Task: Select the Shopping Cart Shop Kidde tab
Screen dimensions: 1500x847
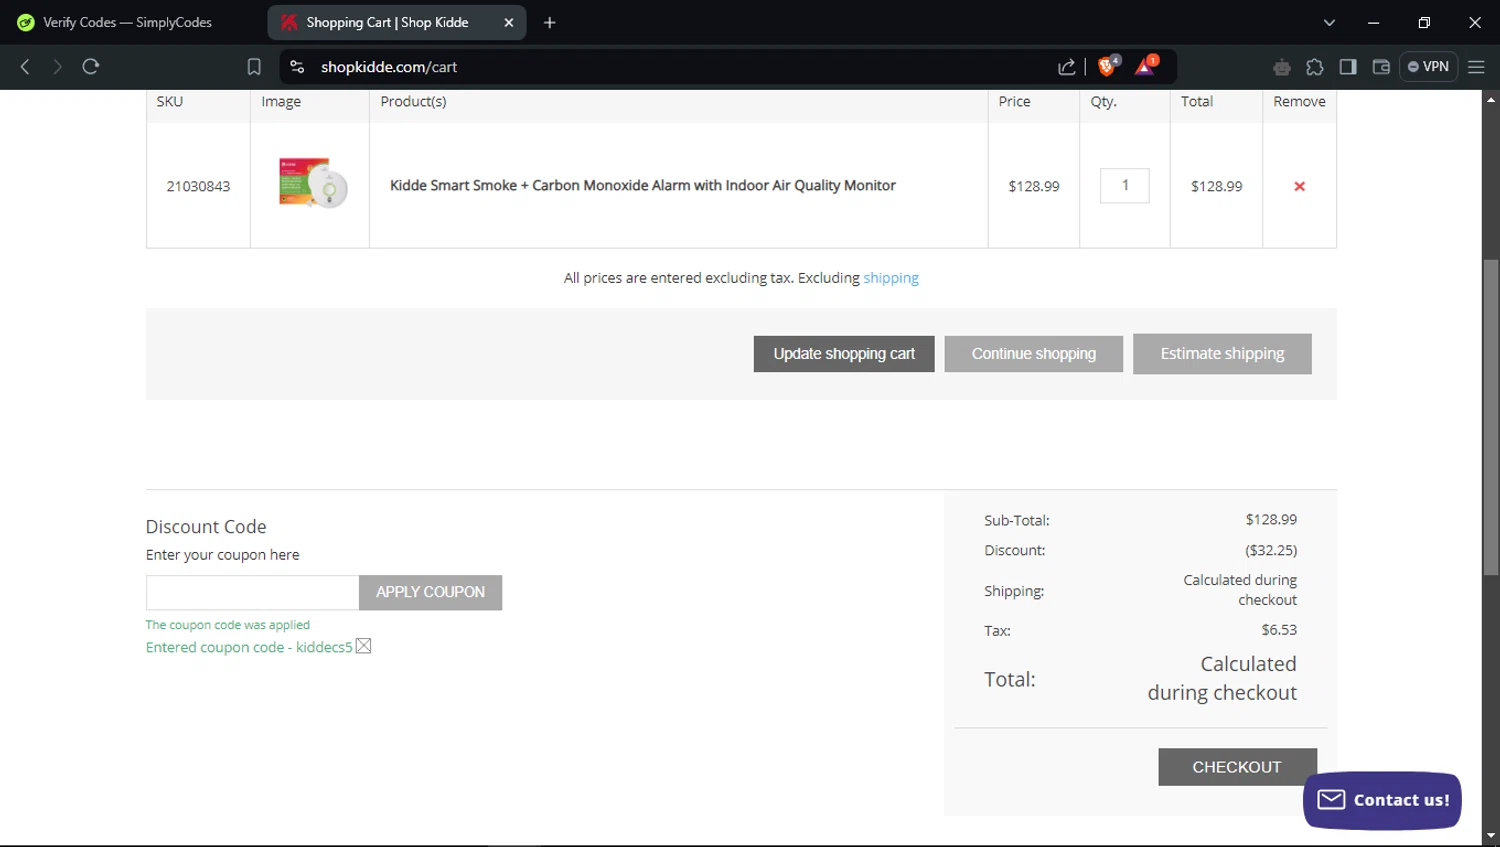Action: tap(387, 22)
